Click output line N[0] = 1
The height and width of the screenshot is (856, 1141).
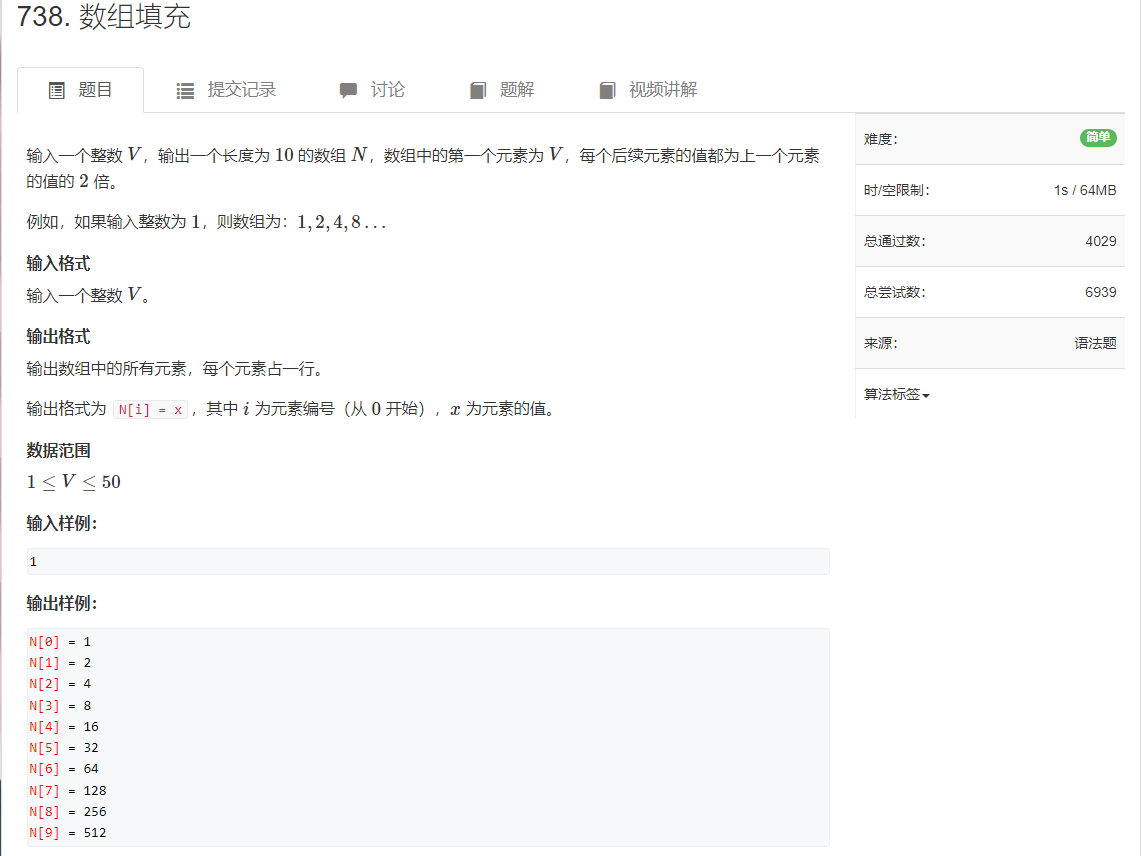[x=60, y=641]
